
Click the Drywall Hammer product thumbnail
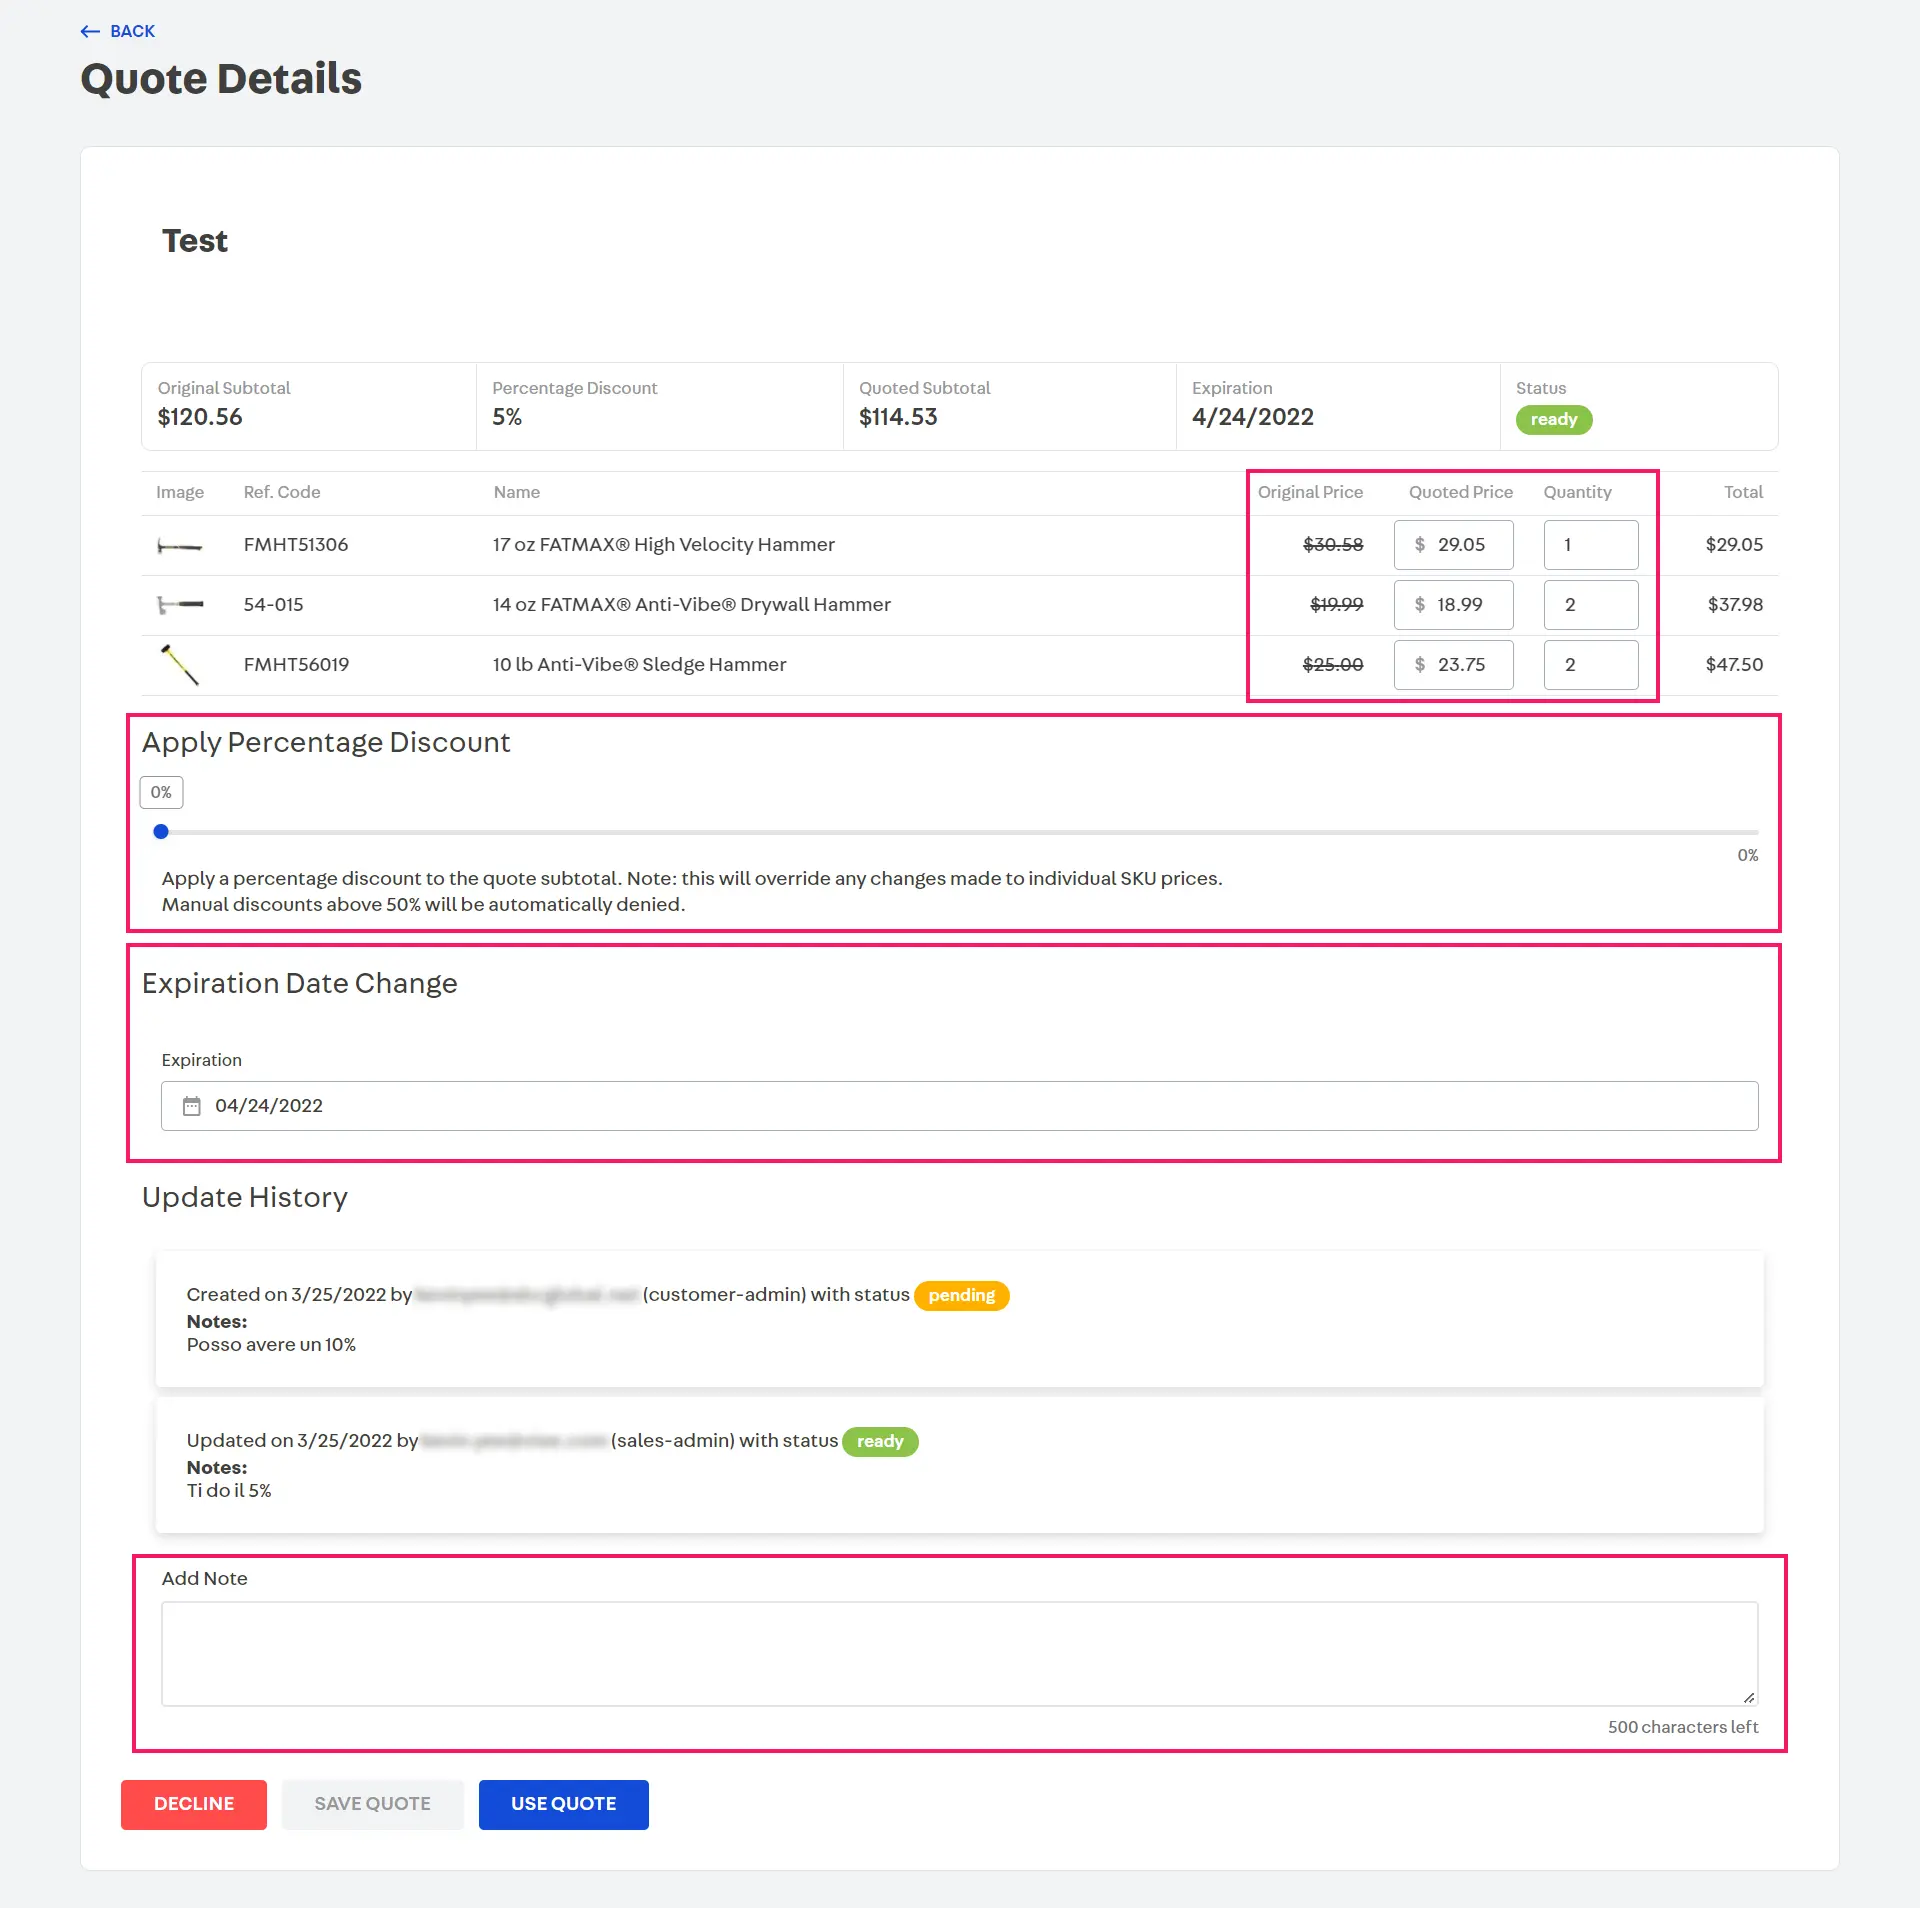[180, 605]
